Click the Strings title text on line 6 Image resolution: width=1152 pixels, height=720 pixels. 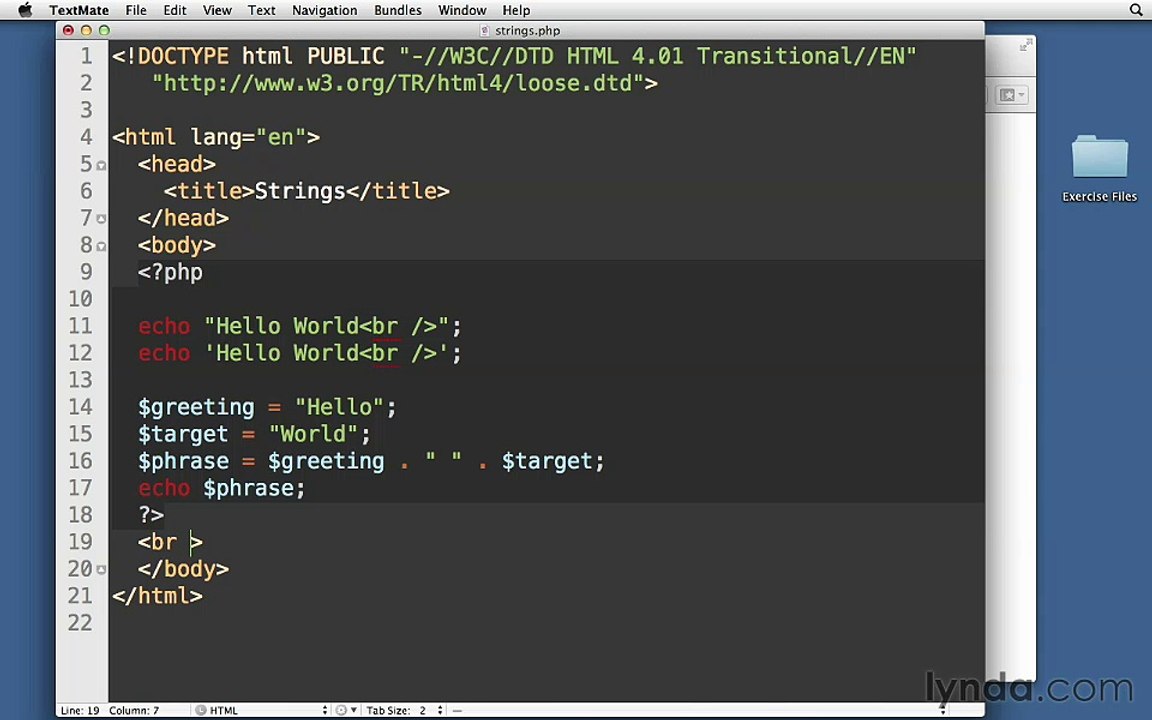(300, 192)
